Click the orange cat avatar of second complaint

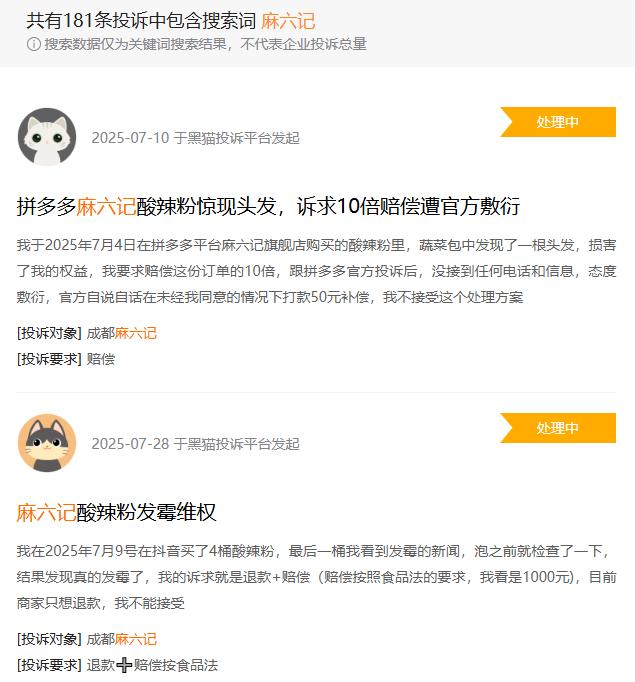[x=47, y=443]
